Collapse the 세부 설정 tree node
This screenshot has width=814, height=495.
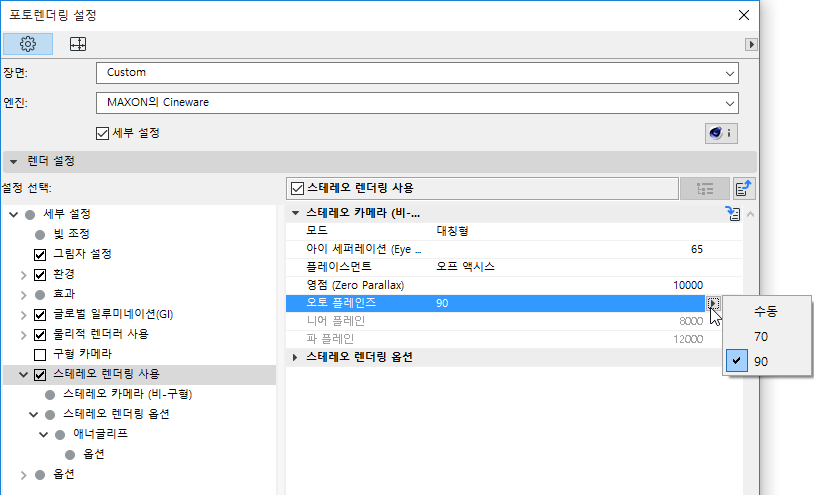13,214
